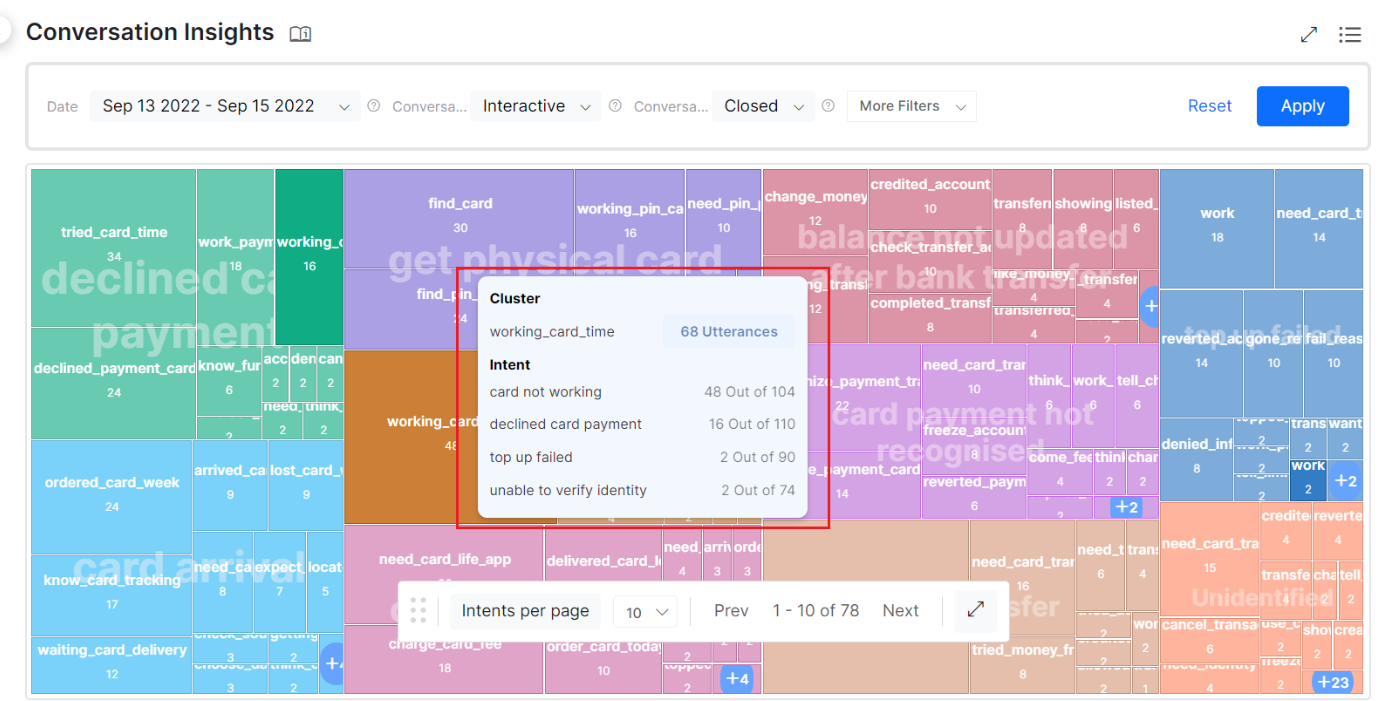Open the Interactive conversation type dropdown
The width and height of the screenshot is (1396, 701).
(x=536, y=106)
